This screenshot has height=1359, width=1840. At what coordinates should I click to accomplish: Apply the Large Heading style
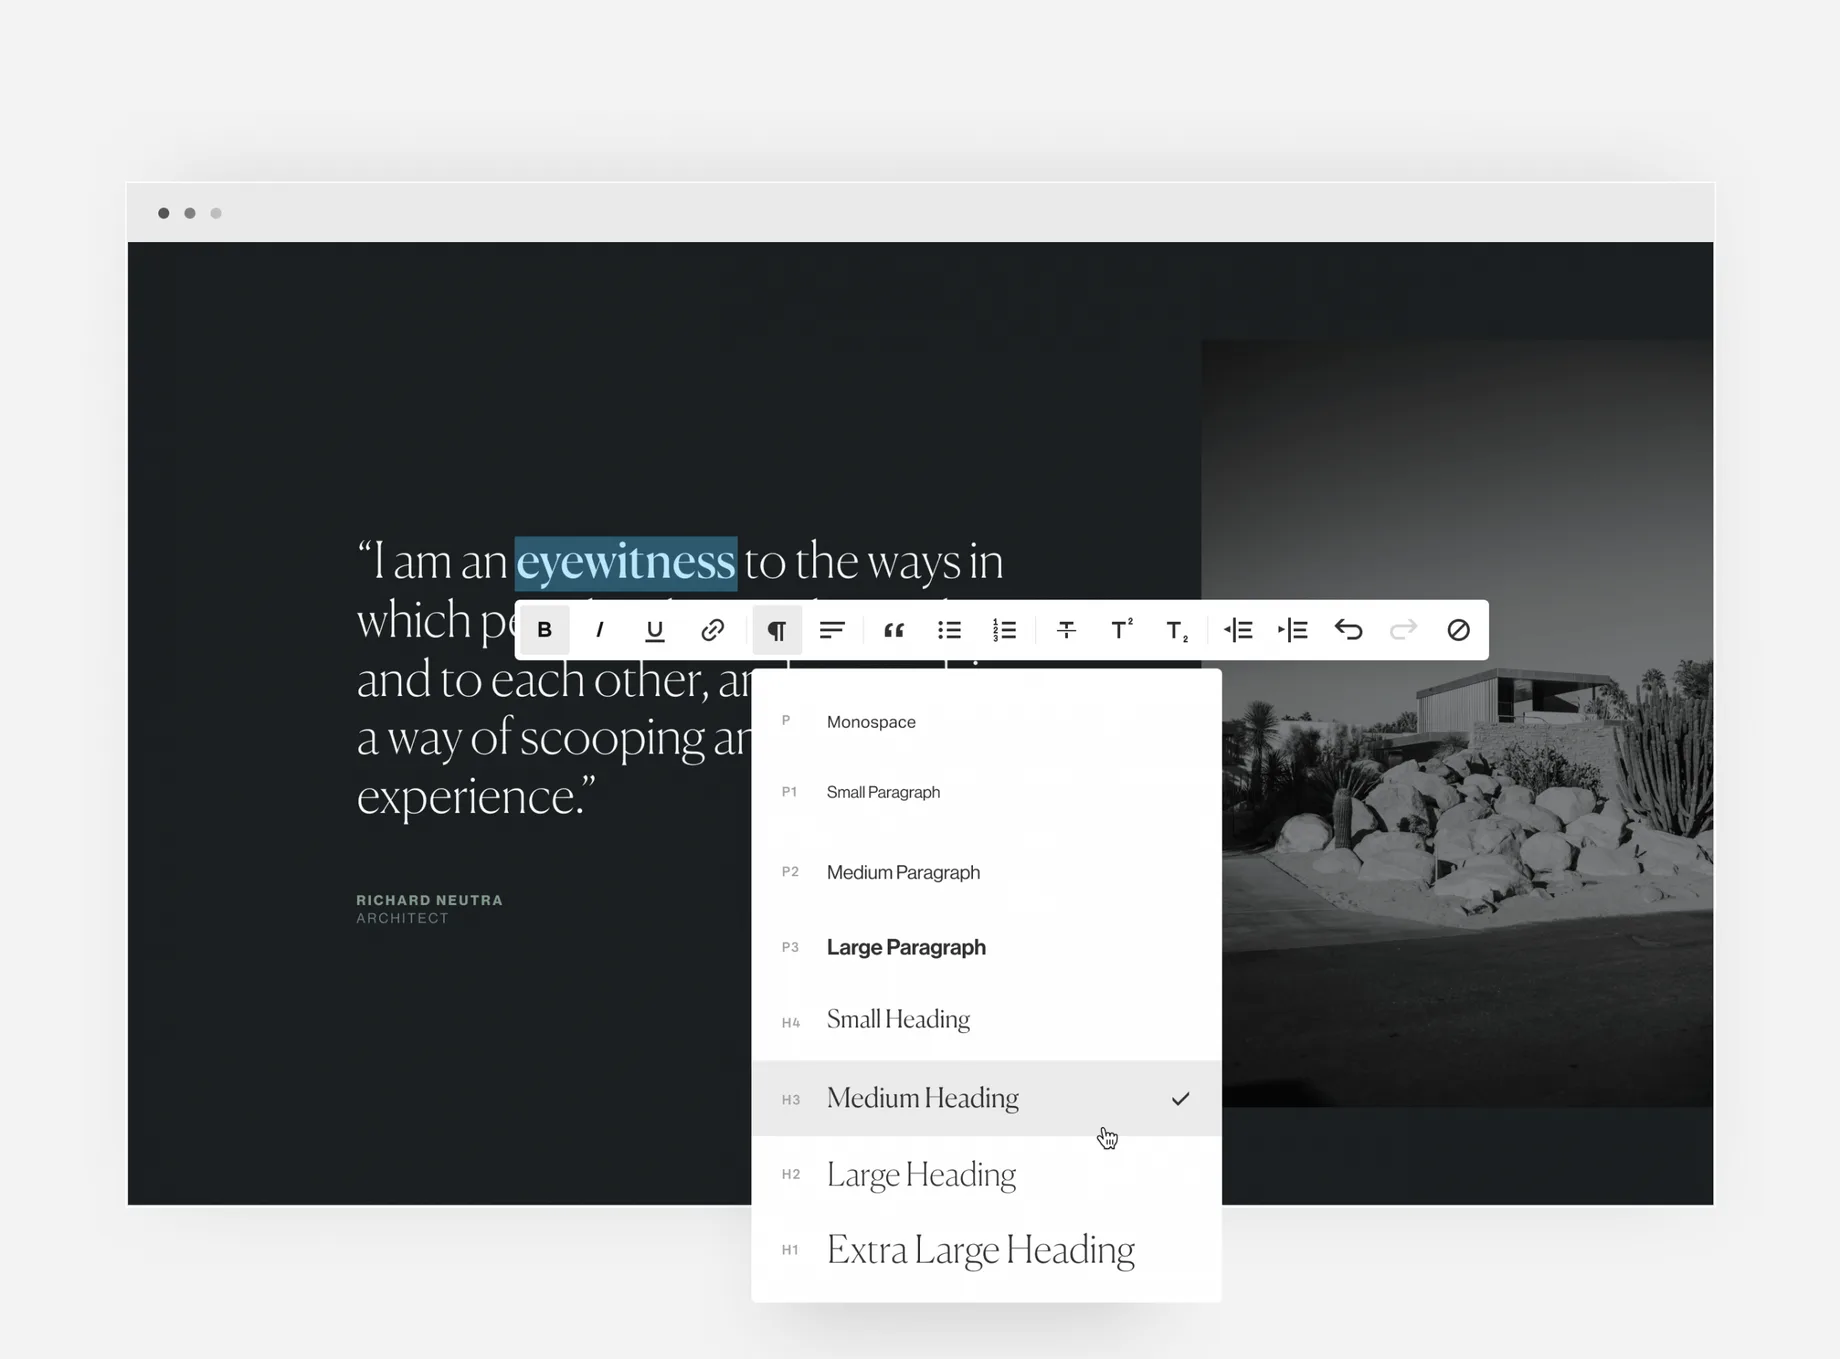(986, 1174)
